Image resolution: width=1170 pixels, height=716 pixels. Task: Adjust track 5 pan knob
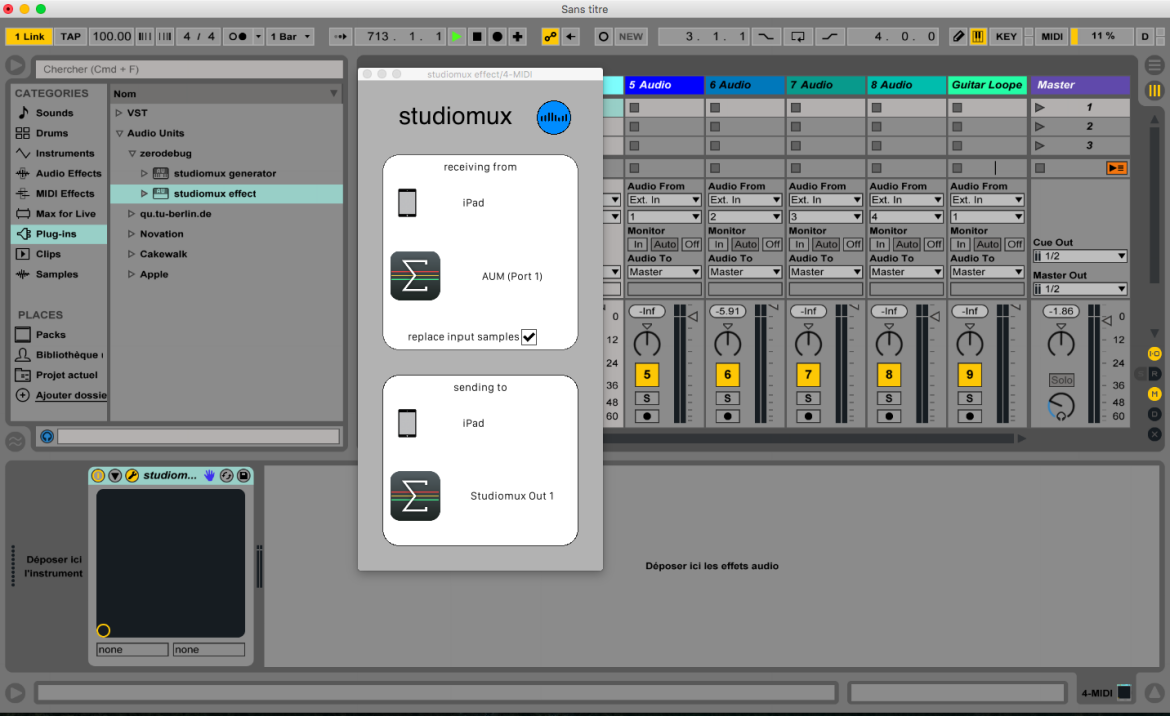647,344
